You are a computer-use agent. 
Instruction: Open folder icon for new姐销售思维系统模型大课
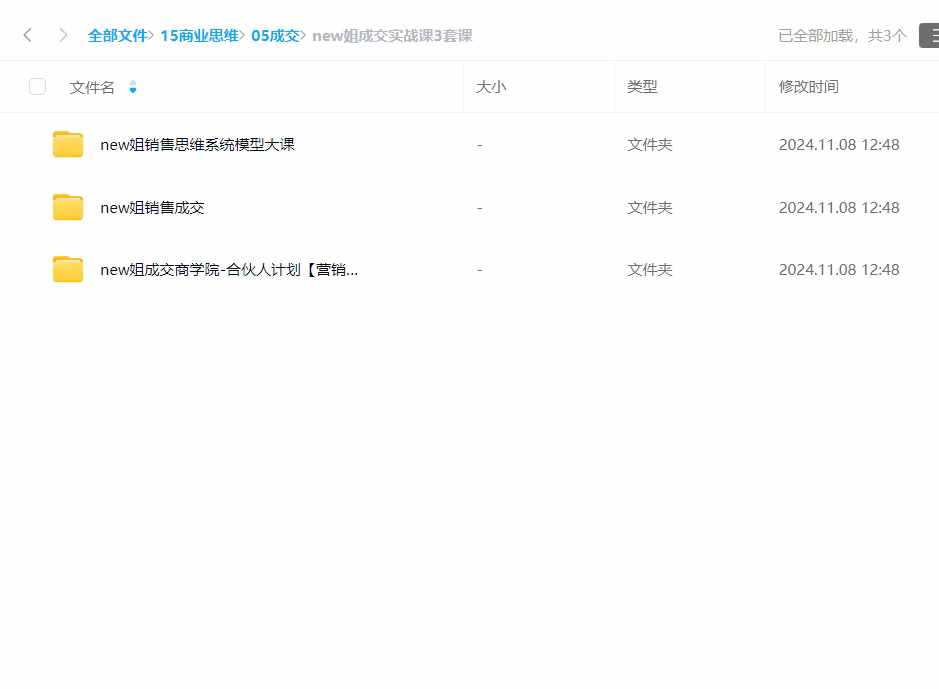point(68,144)
